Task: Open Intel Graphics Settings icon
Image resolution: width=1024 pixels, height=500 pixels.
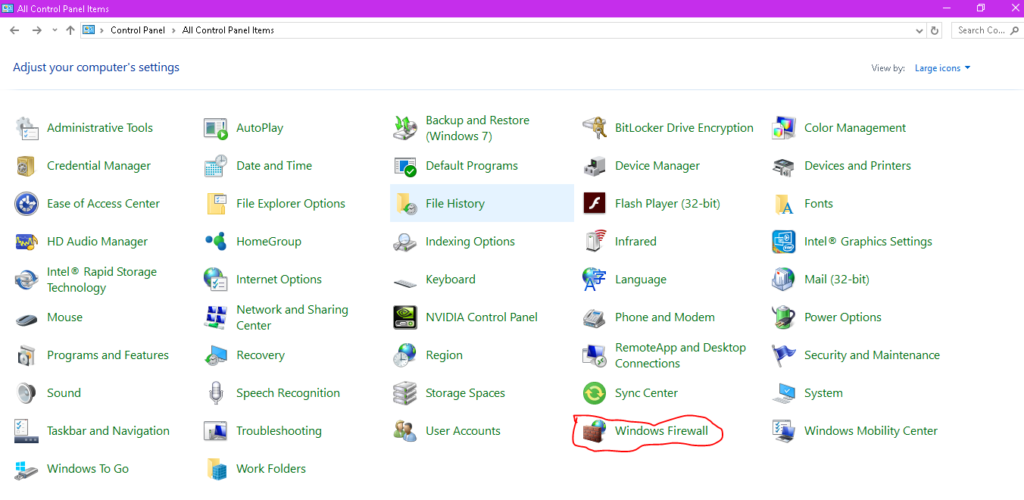Action: 784,242
